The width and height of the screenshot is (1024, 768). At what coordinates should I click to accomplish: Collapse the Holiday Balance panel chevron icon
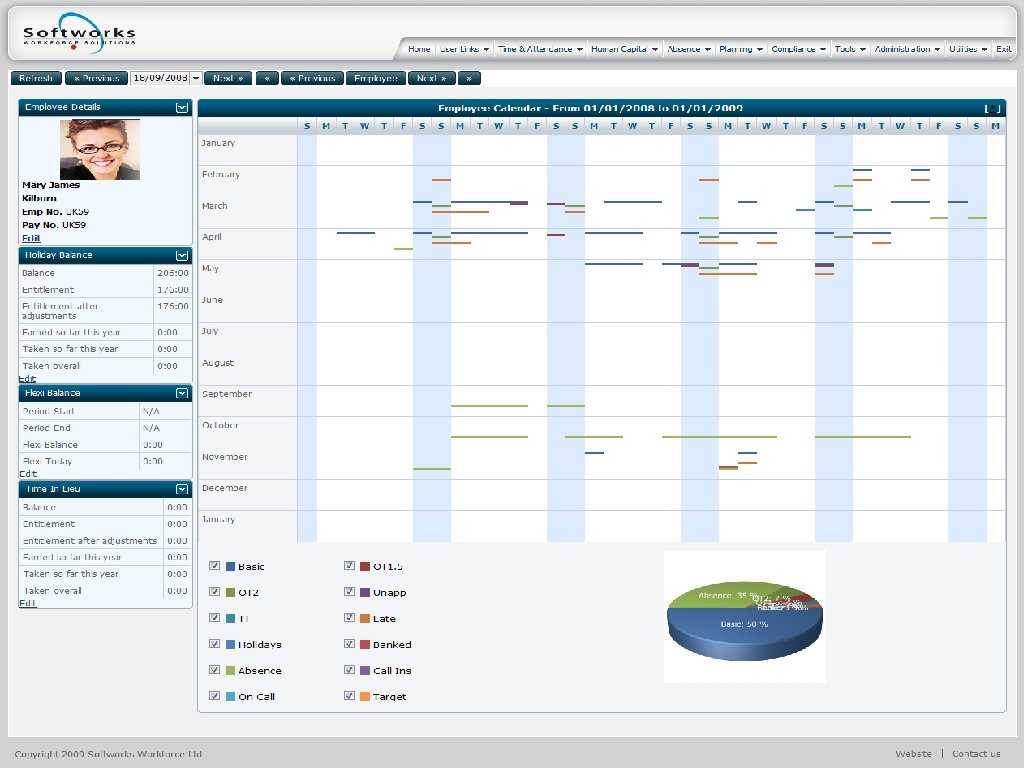(x=183, y=255)
